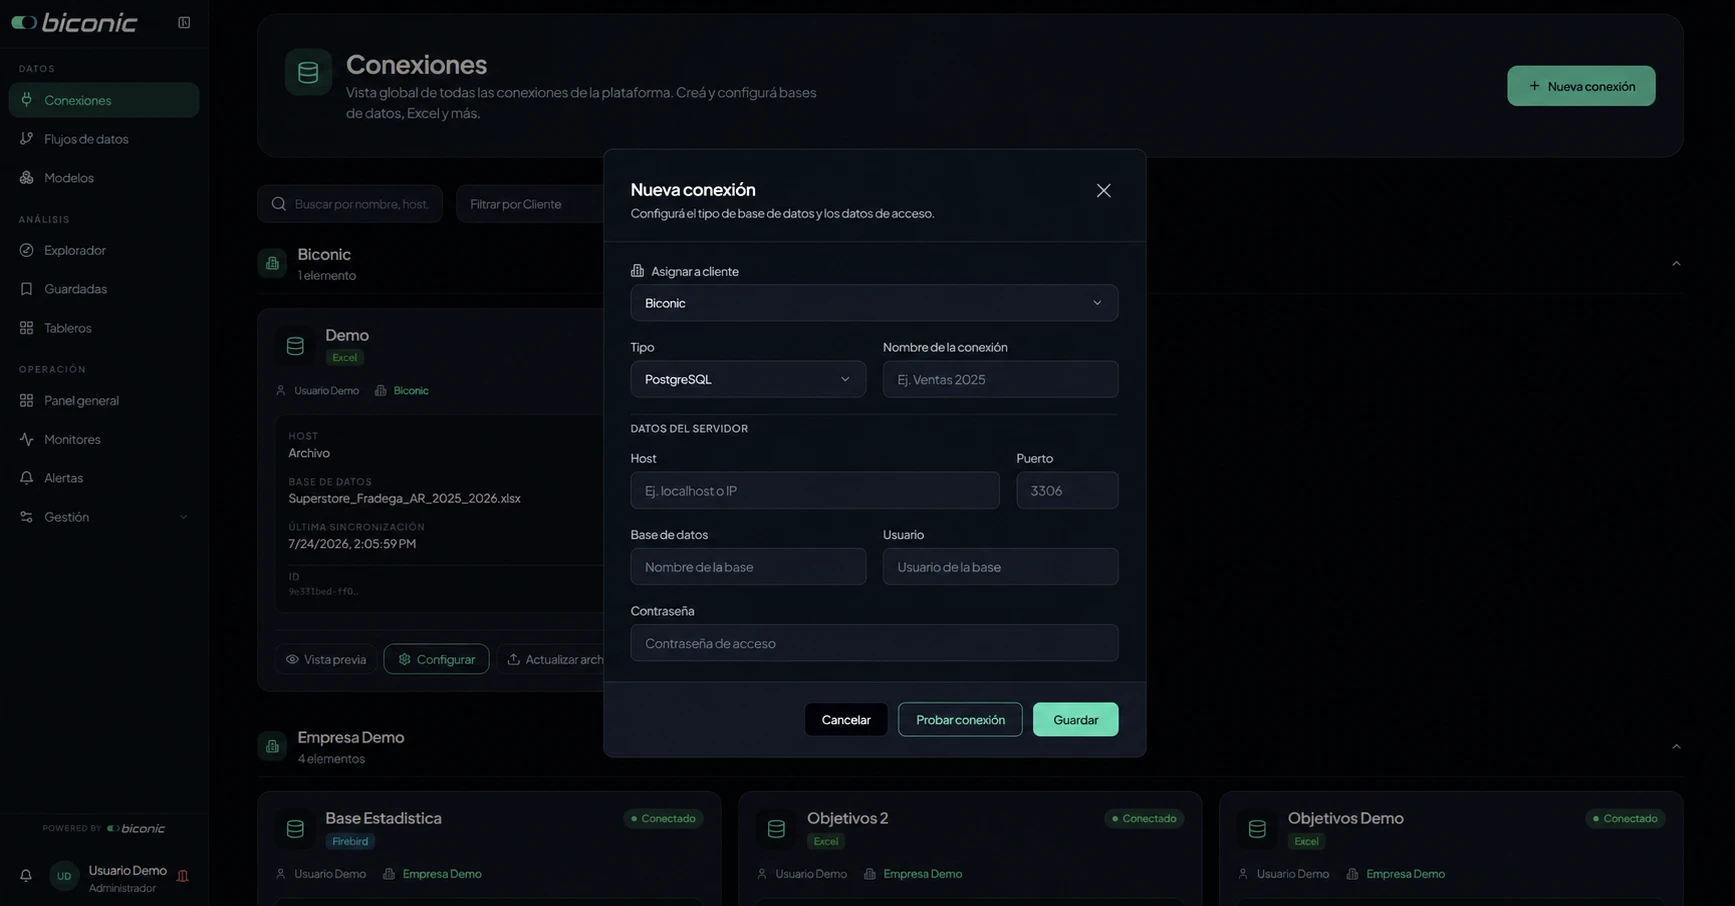The image size is (1735, 906).
Task: Open Modelos in sidebar
Action: coord(103,178)
